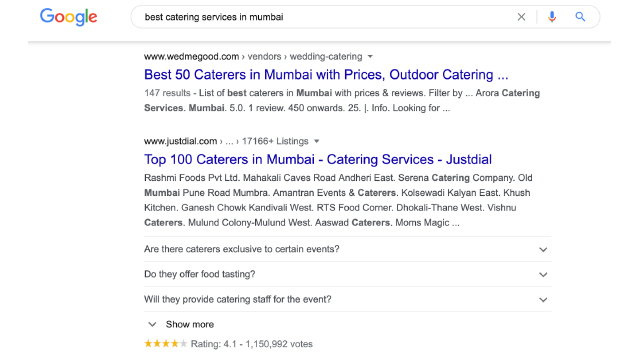640x360 pixels.
Task: Open dropdown arrow next to justdial.com listings
Action: coord(316,142)
